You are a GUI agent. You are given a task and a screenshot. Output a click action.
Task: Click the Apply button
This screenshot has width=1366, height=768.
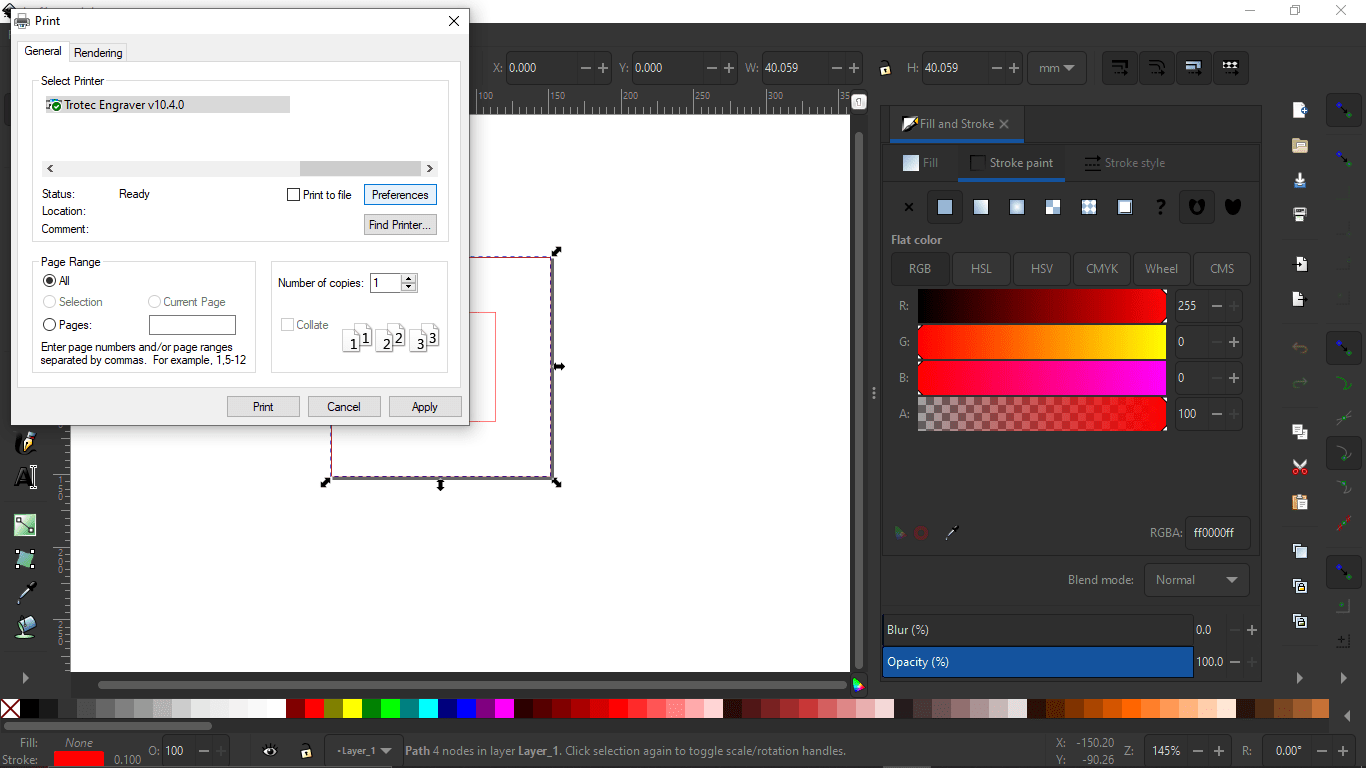[x=424, y=407]
